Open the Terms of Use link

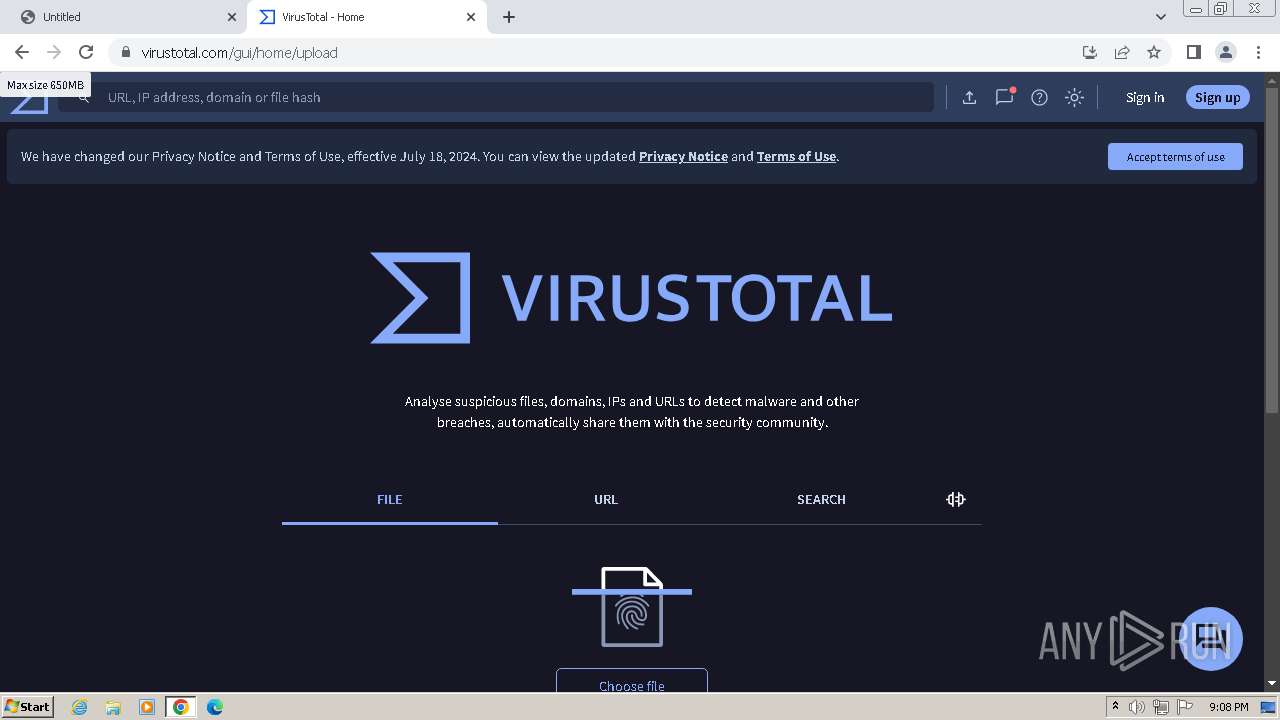coord(796,156)
